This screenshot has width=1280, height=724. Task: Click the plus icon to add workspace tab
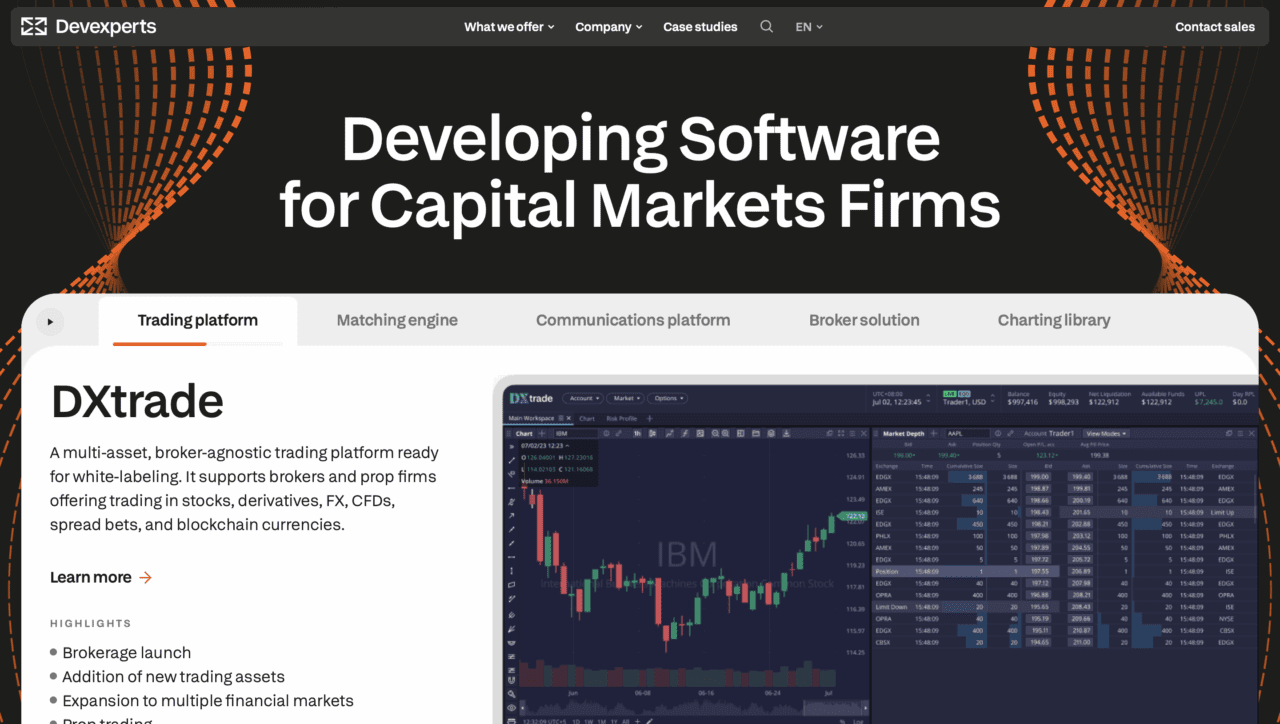(x=649, y=418)
